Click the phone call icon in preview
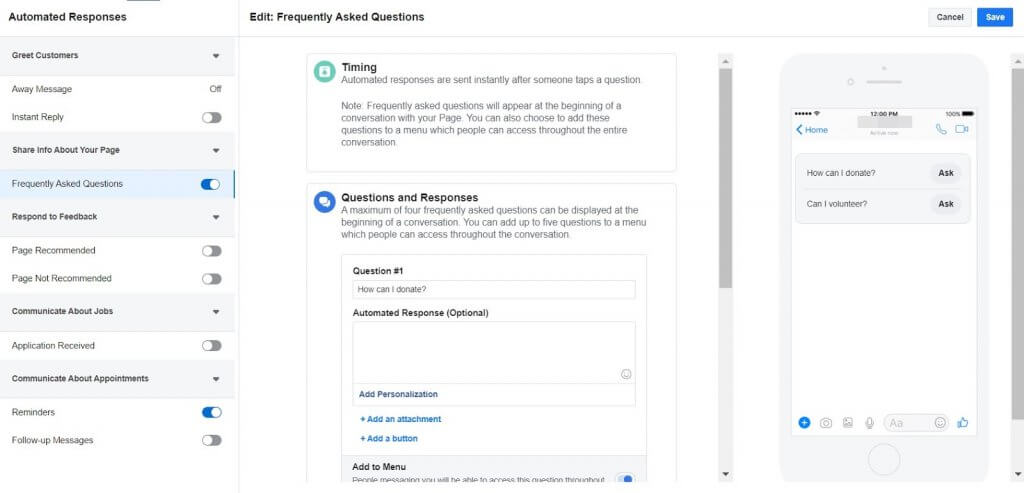The width and height of the screenshot is (1024, 493). point(941,129)
